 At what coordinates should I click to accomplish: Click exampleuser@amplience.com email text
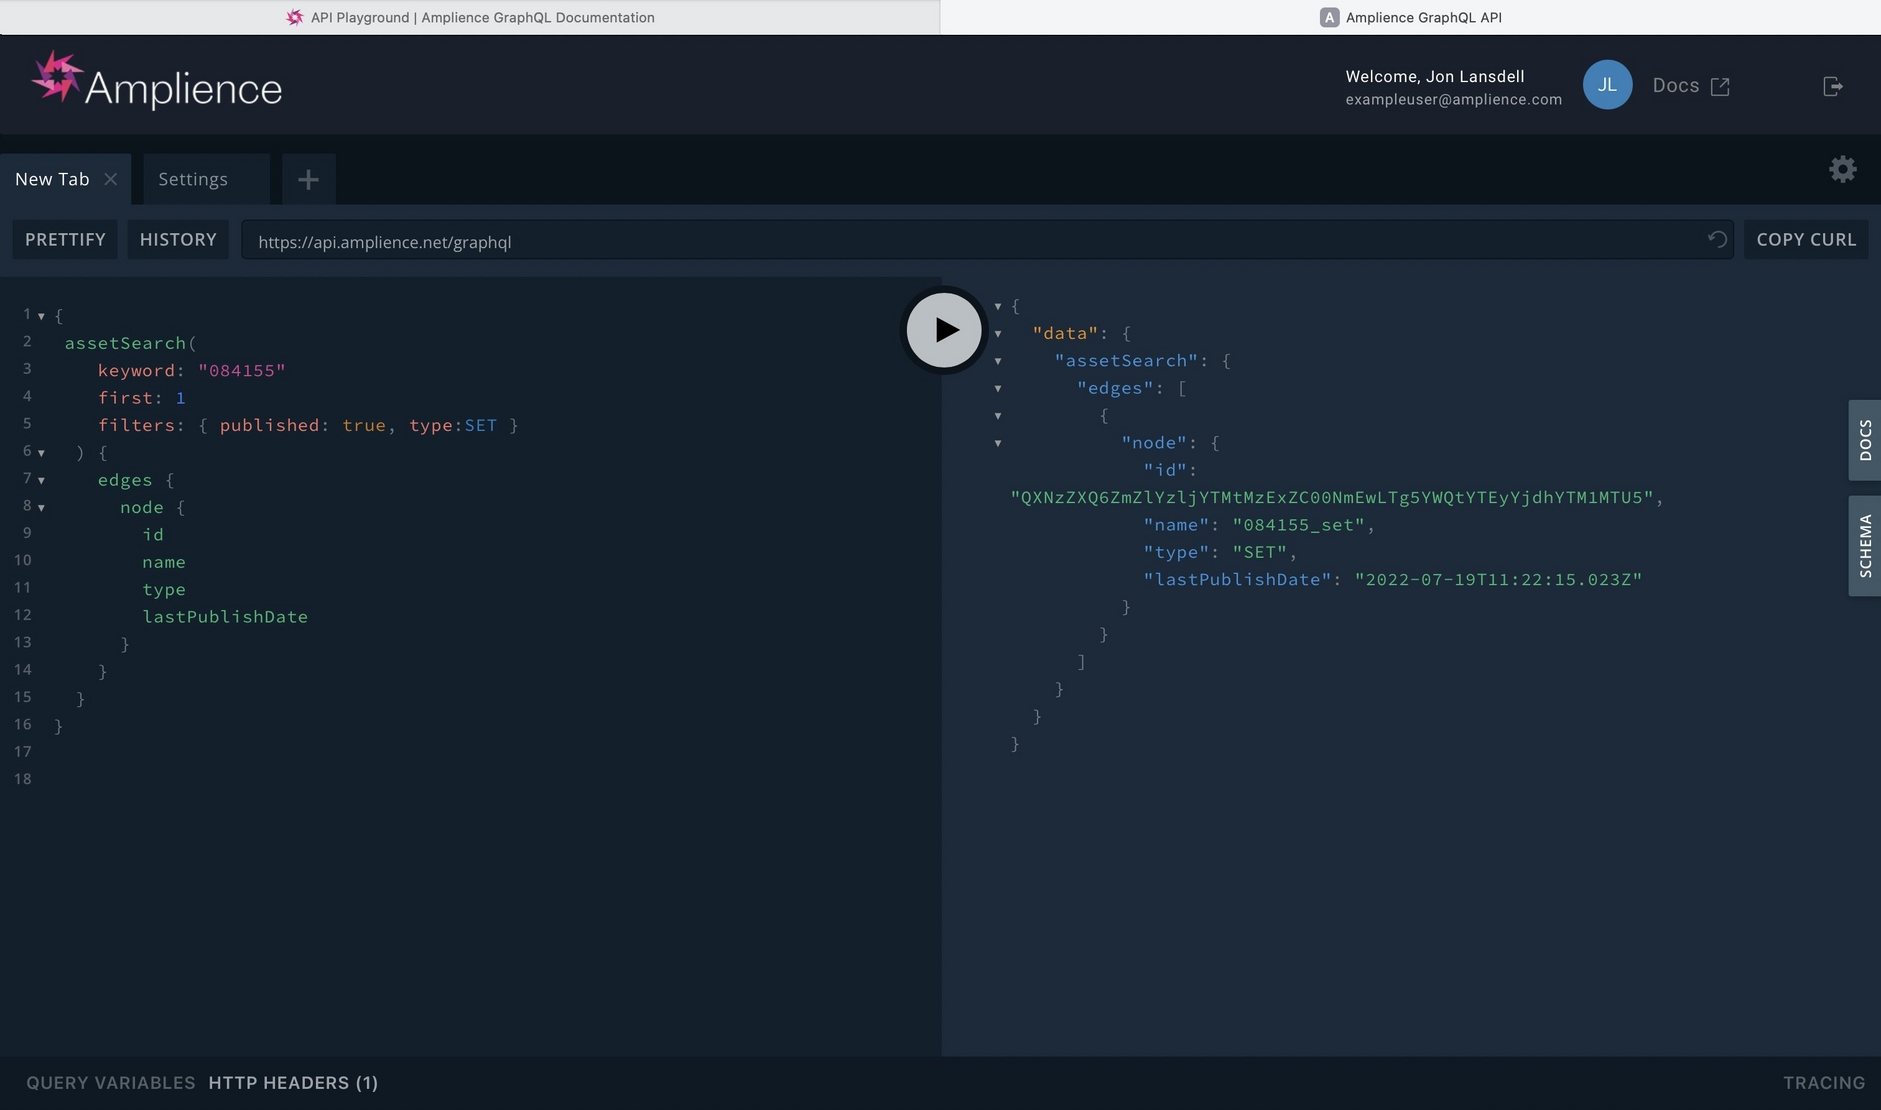click(1453, 99)
